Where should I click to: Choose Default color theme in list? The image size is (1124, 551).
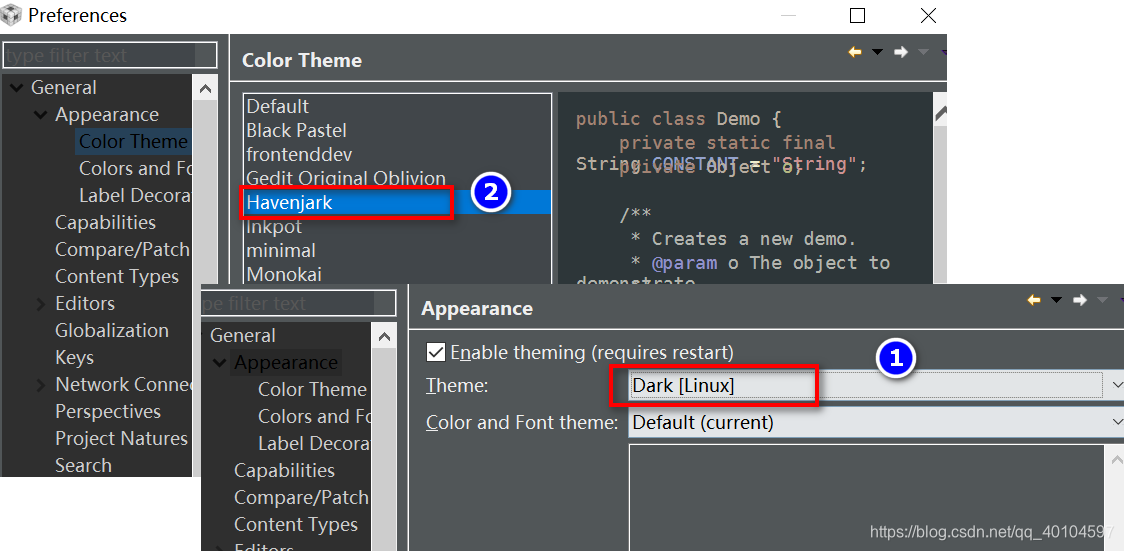[277, 107]
